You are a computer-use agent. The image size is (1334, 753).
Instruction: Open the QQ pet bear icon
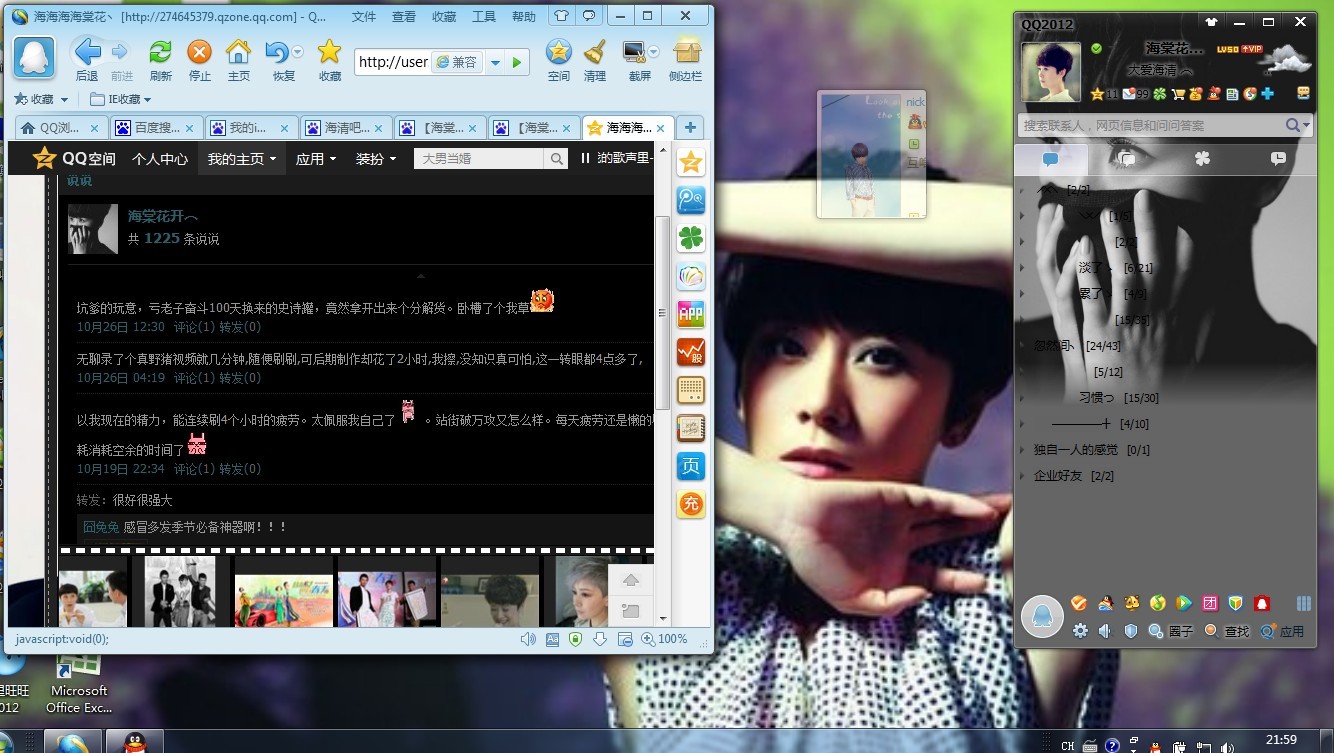click(x=1132, y=603)
